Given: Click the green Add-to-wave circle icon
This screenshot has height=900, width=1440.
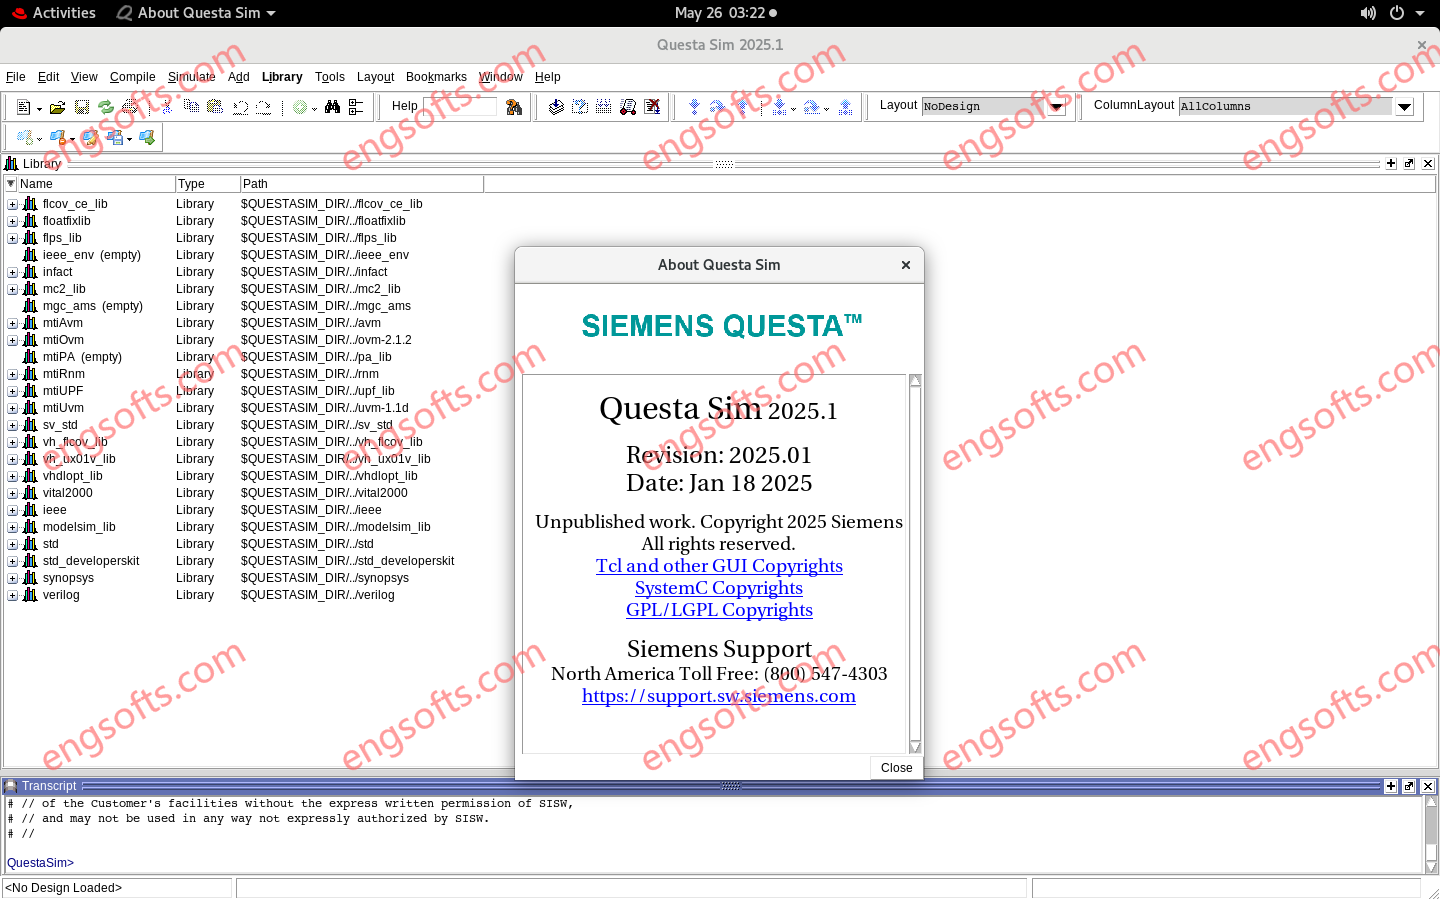Looking at the screenshot, I should [300, 107].
